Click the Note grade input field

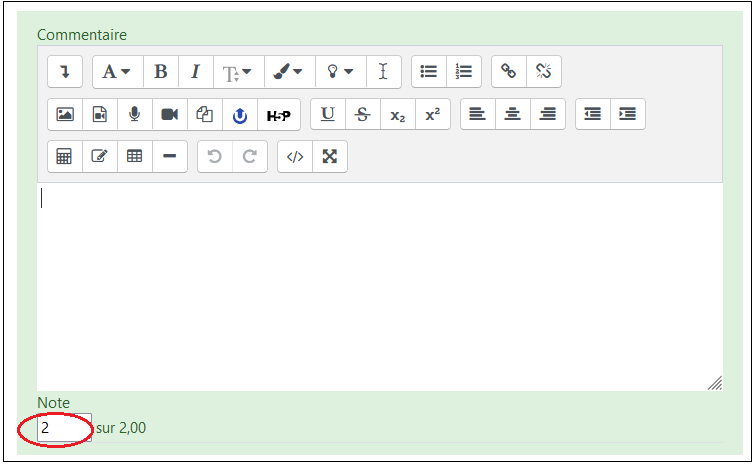[63, 428]
